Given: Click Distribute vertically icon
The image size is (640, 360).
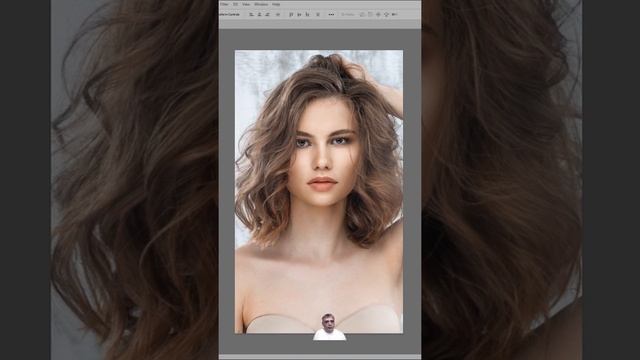Looking at the screenshot, I should [x=278, y=14].
